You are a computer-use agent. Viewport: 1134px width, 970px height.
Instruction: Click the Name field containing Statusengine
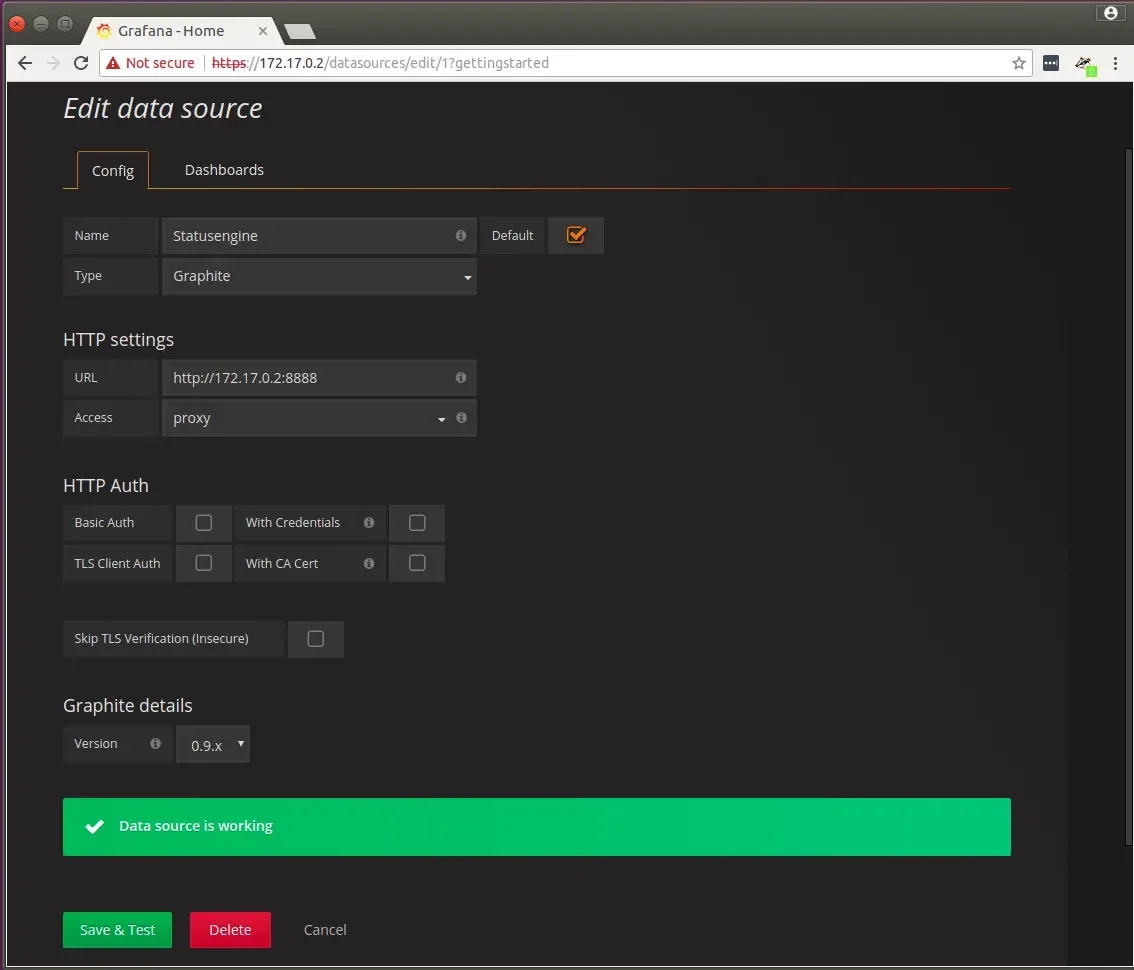click(x=319, y=236)
